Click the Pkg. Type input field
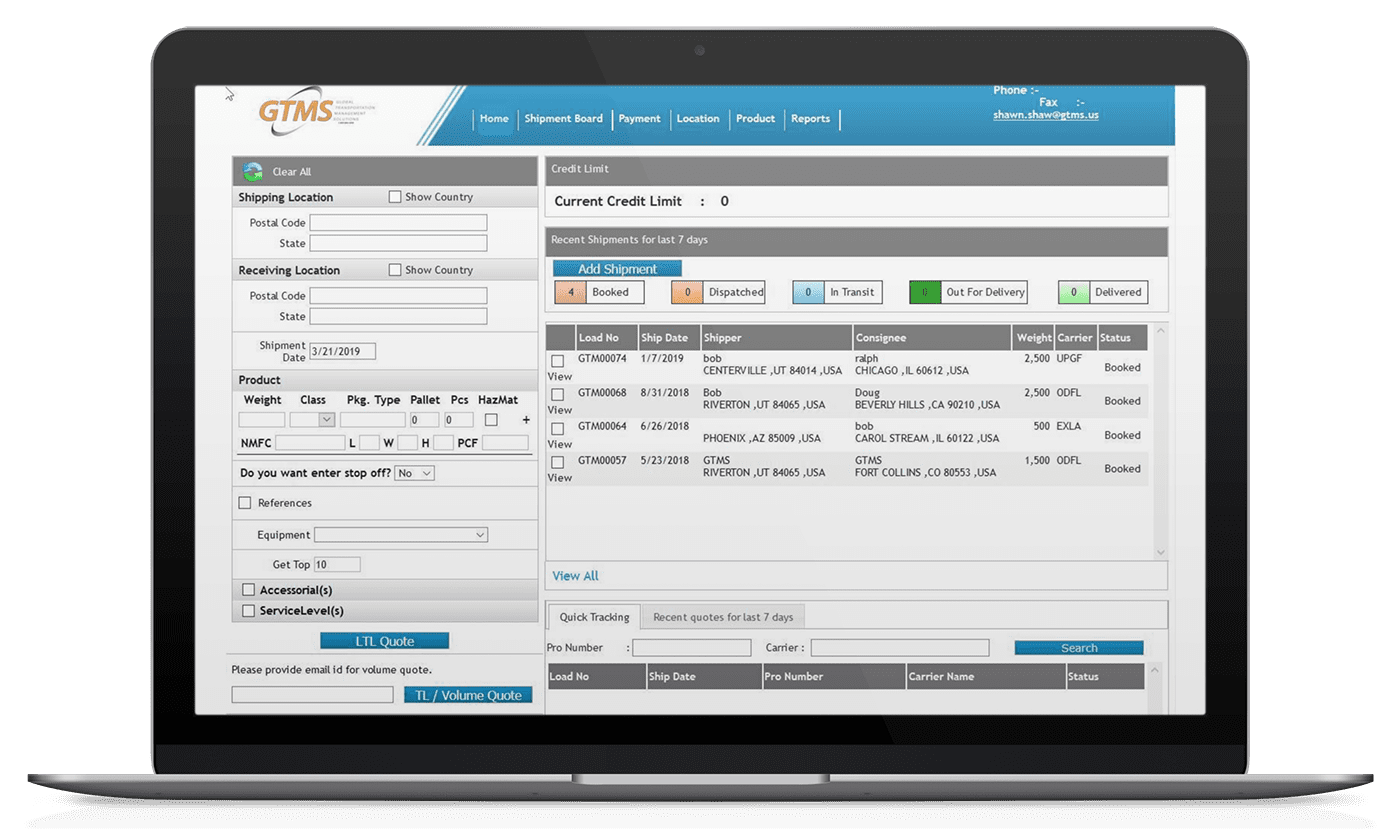The width and height of the screenshot is (1400, 830). click(x=372, y=420)
